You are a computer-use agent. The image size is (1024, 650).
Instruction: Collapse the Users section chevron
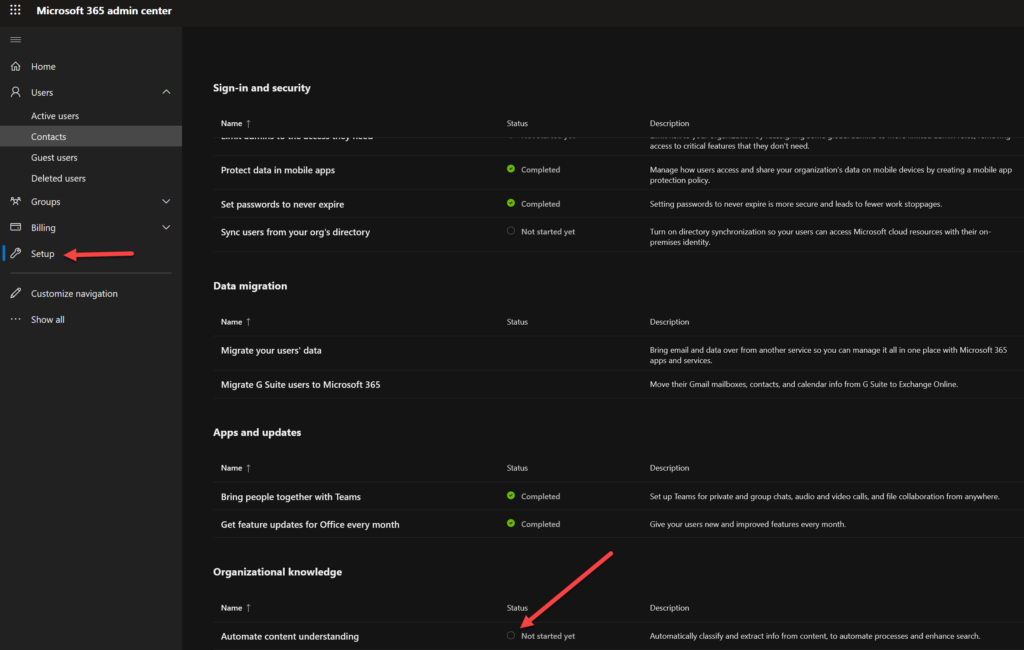click(x=166, y=92)
